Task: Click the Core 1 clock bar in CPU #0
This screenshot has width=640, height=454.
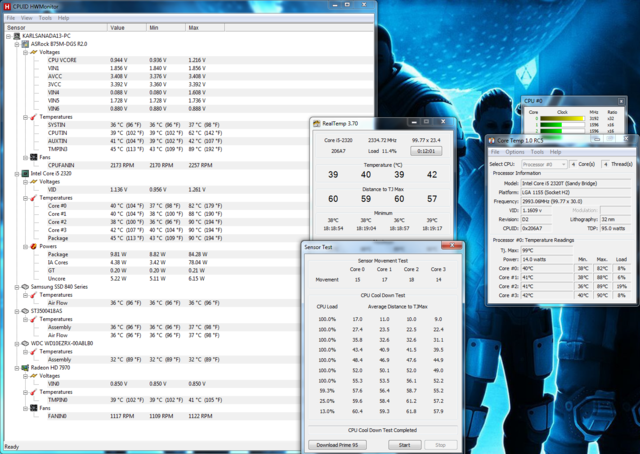Action: coord(562,125)
